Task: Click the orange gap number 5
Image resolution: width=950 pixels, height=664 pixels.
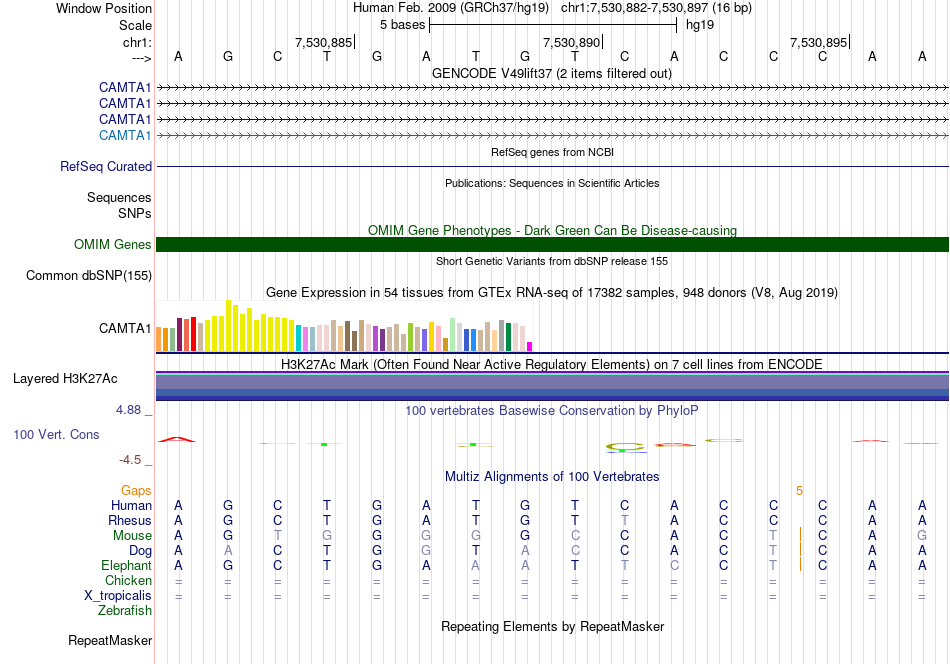Action: pos(799,491)
